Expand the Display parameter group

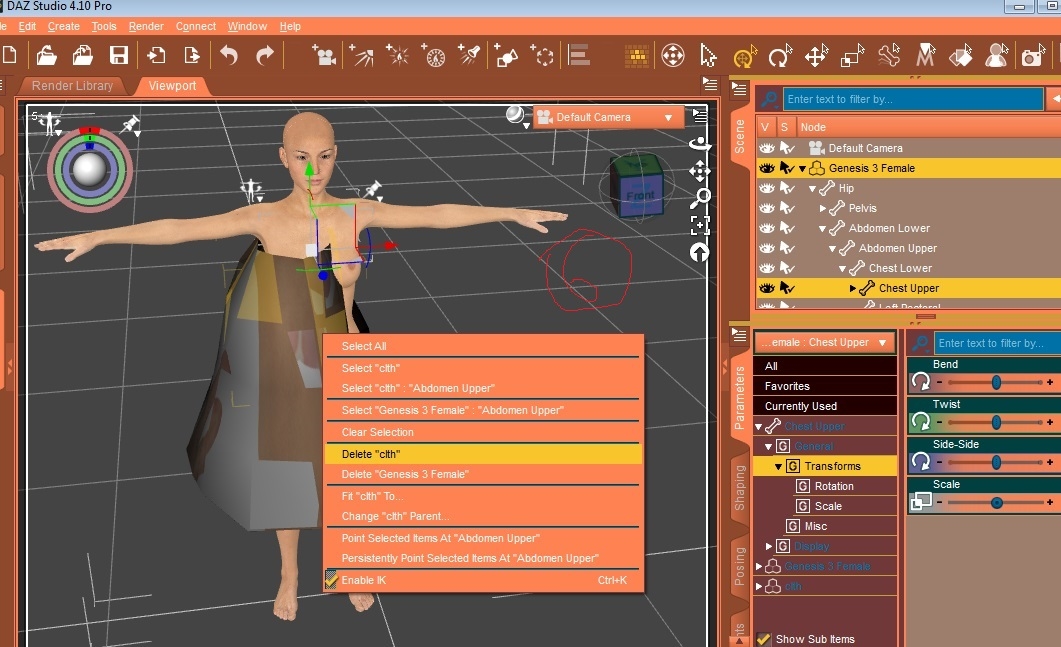[769, 546]
